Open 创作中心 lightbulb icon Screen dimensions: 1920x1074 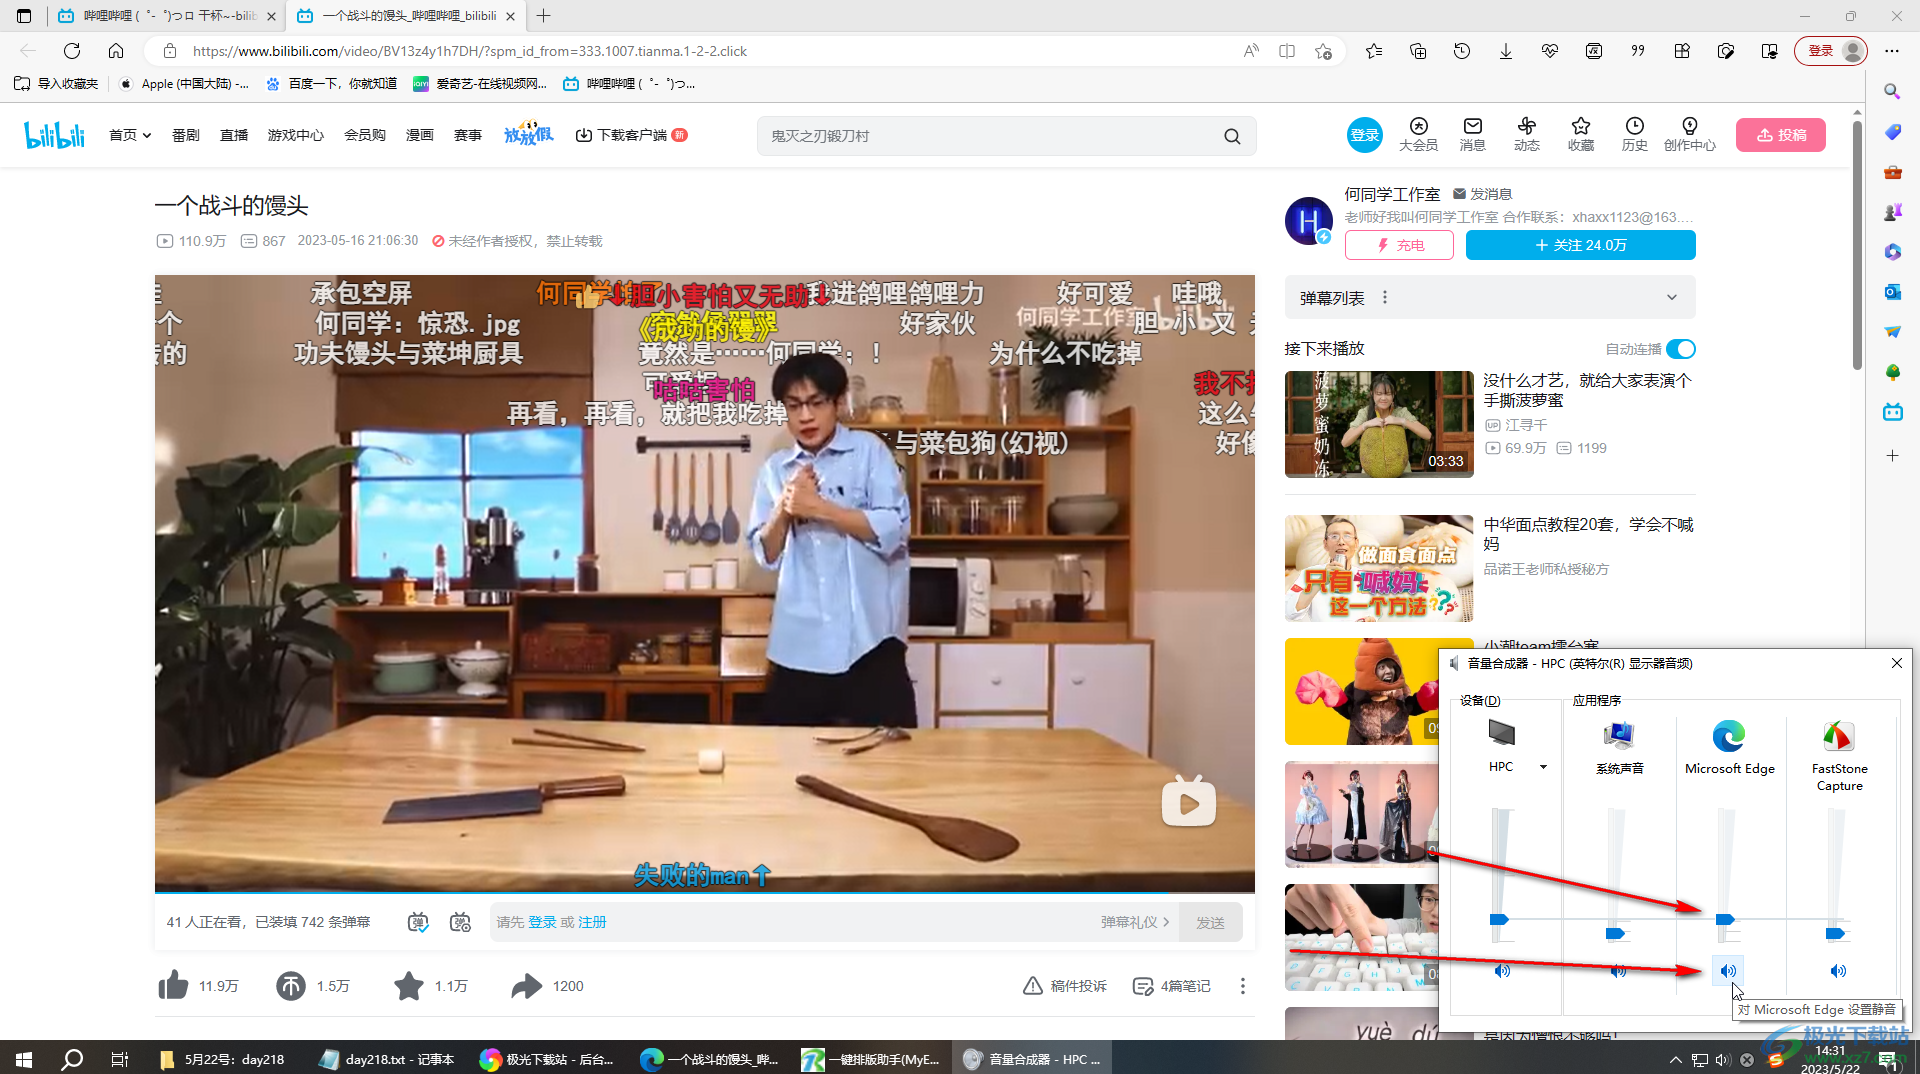(1690, 134)
